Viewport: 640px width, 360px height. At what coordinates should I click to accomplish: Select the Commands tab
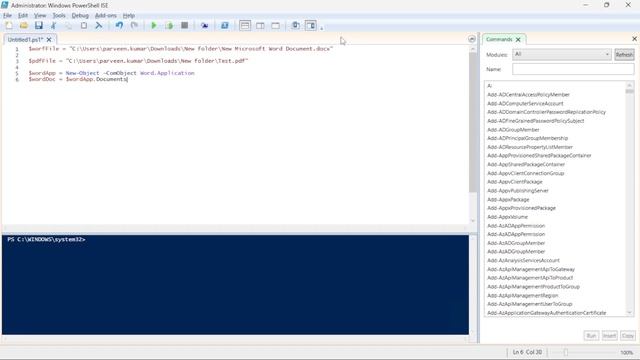[499, 39]
